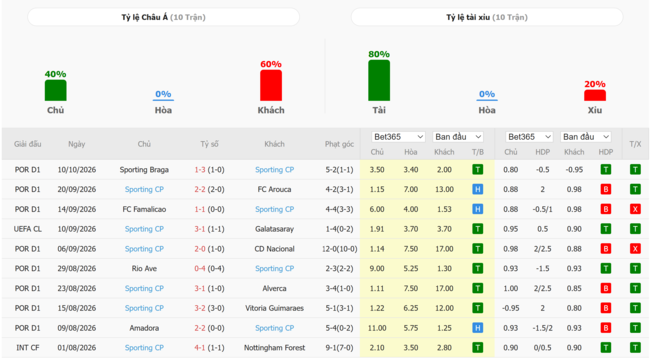Click red HDP B badge in CD Nacional row

[x=606, y=249]
